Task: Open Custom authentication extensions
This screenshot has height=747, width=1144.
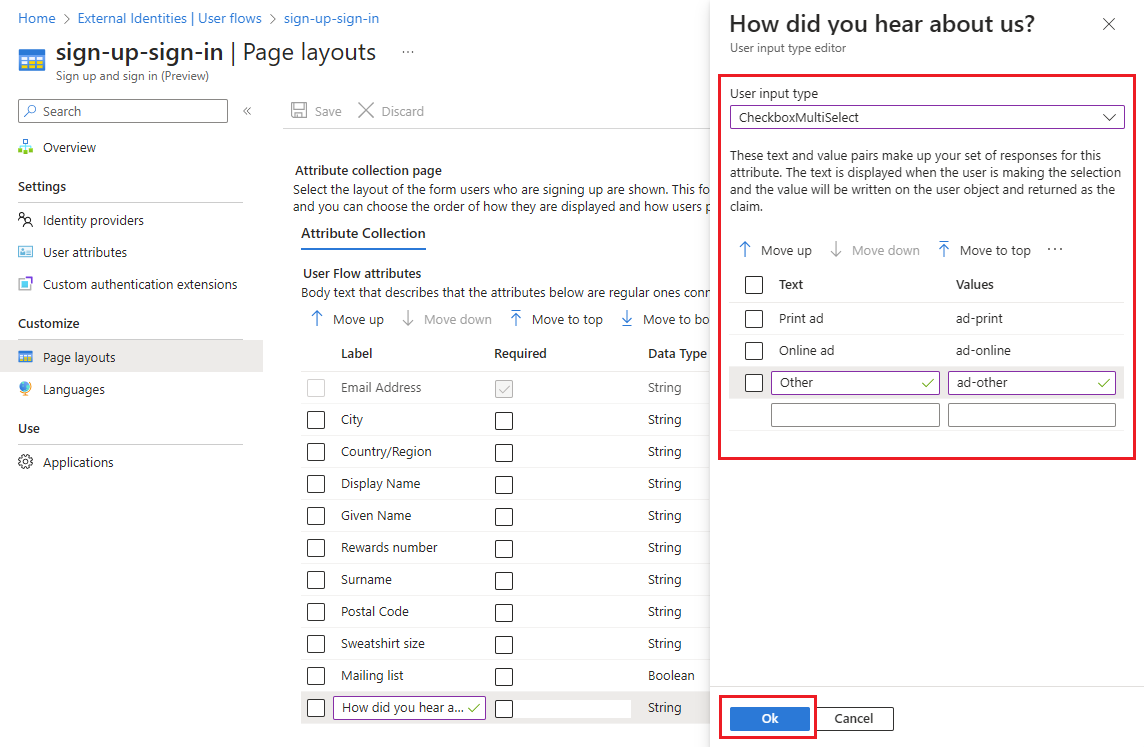Action: pyautogui.click(x=139, y=284)
